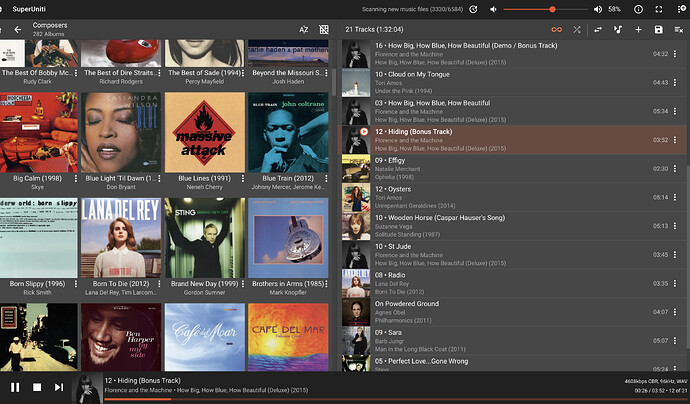Image resolution: width=690 pixels, height=404 pixels.
Task: Open track menu for Oysters
Action: click(675, 197)
